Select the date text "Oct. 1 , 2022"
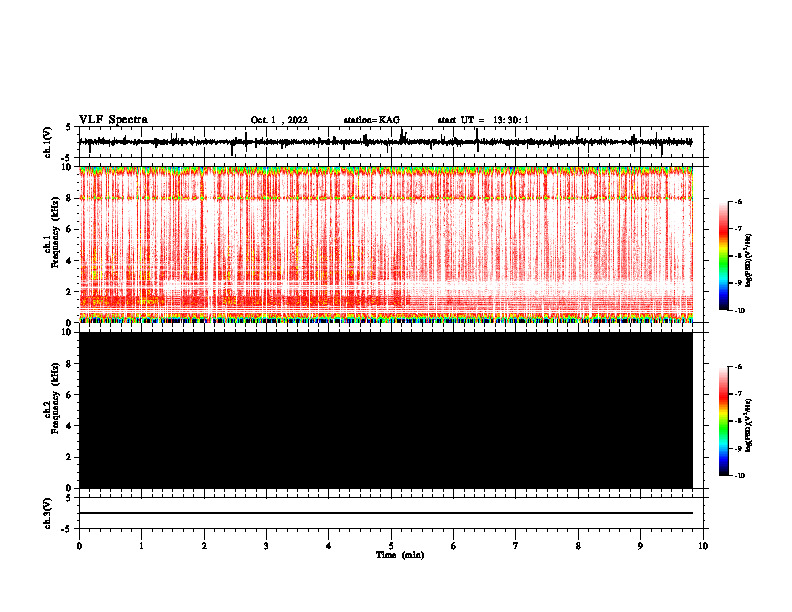The width and height of the screenshot is (792, 612). (x=279, y=120)
